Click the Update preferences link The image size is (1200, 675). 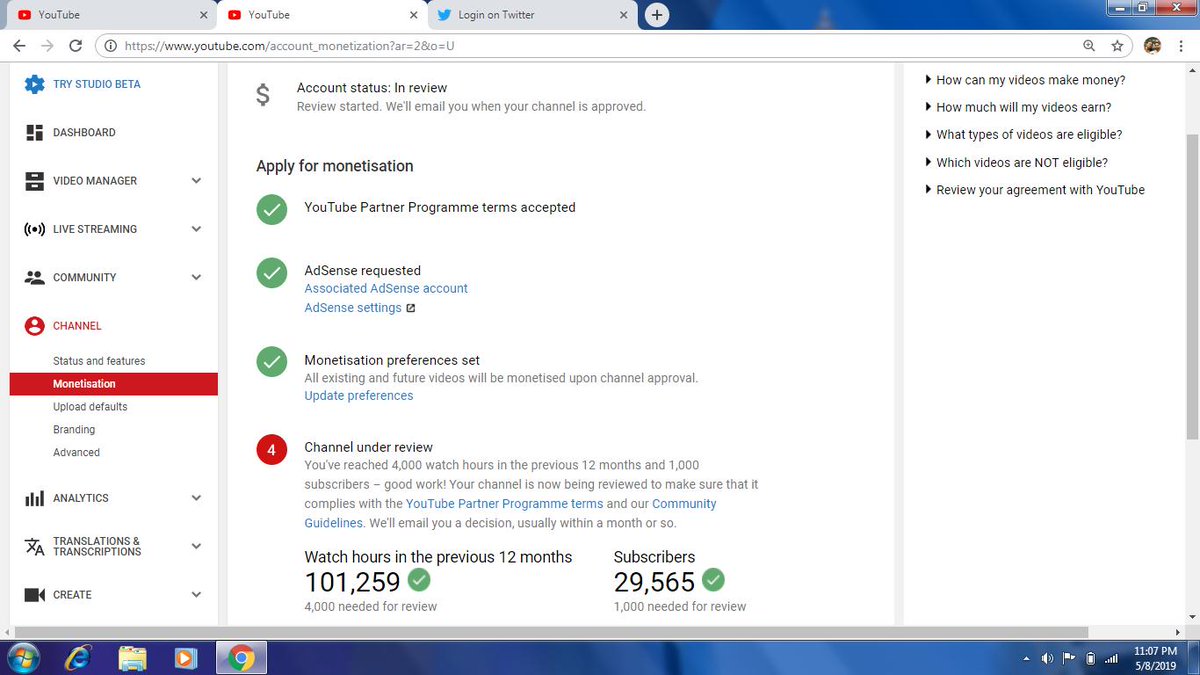(359, 396)
